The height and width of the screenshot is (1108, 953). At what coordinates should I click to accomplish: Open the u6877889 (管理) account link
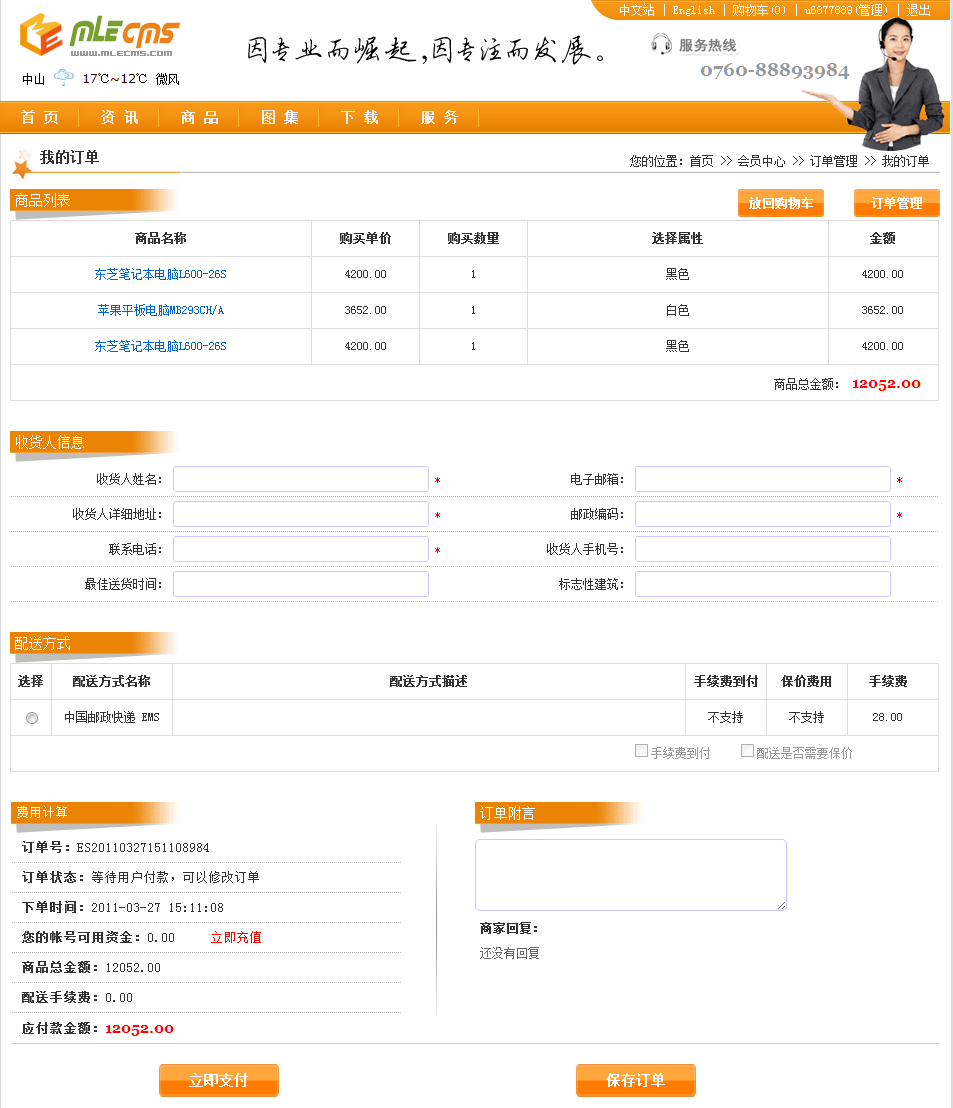[x=846, y=10]
